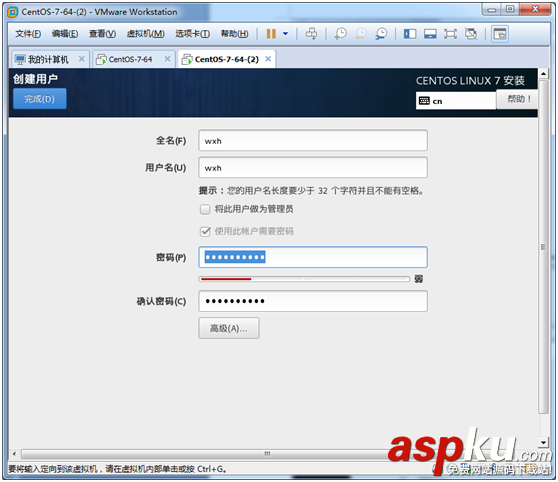Viewport: 558px width, 482px height.
Task: Check 将此用户做为管理员 checkbox
Action: [205, 209]
